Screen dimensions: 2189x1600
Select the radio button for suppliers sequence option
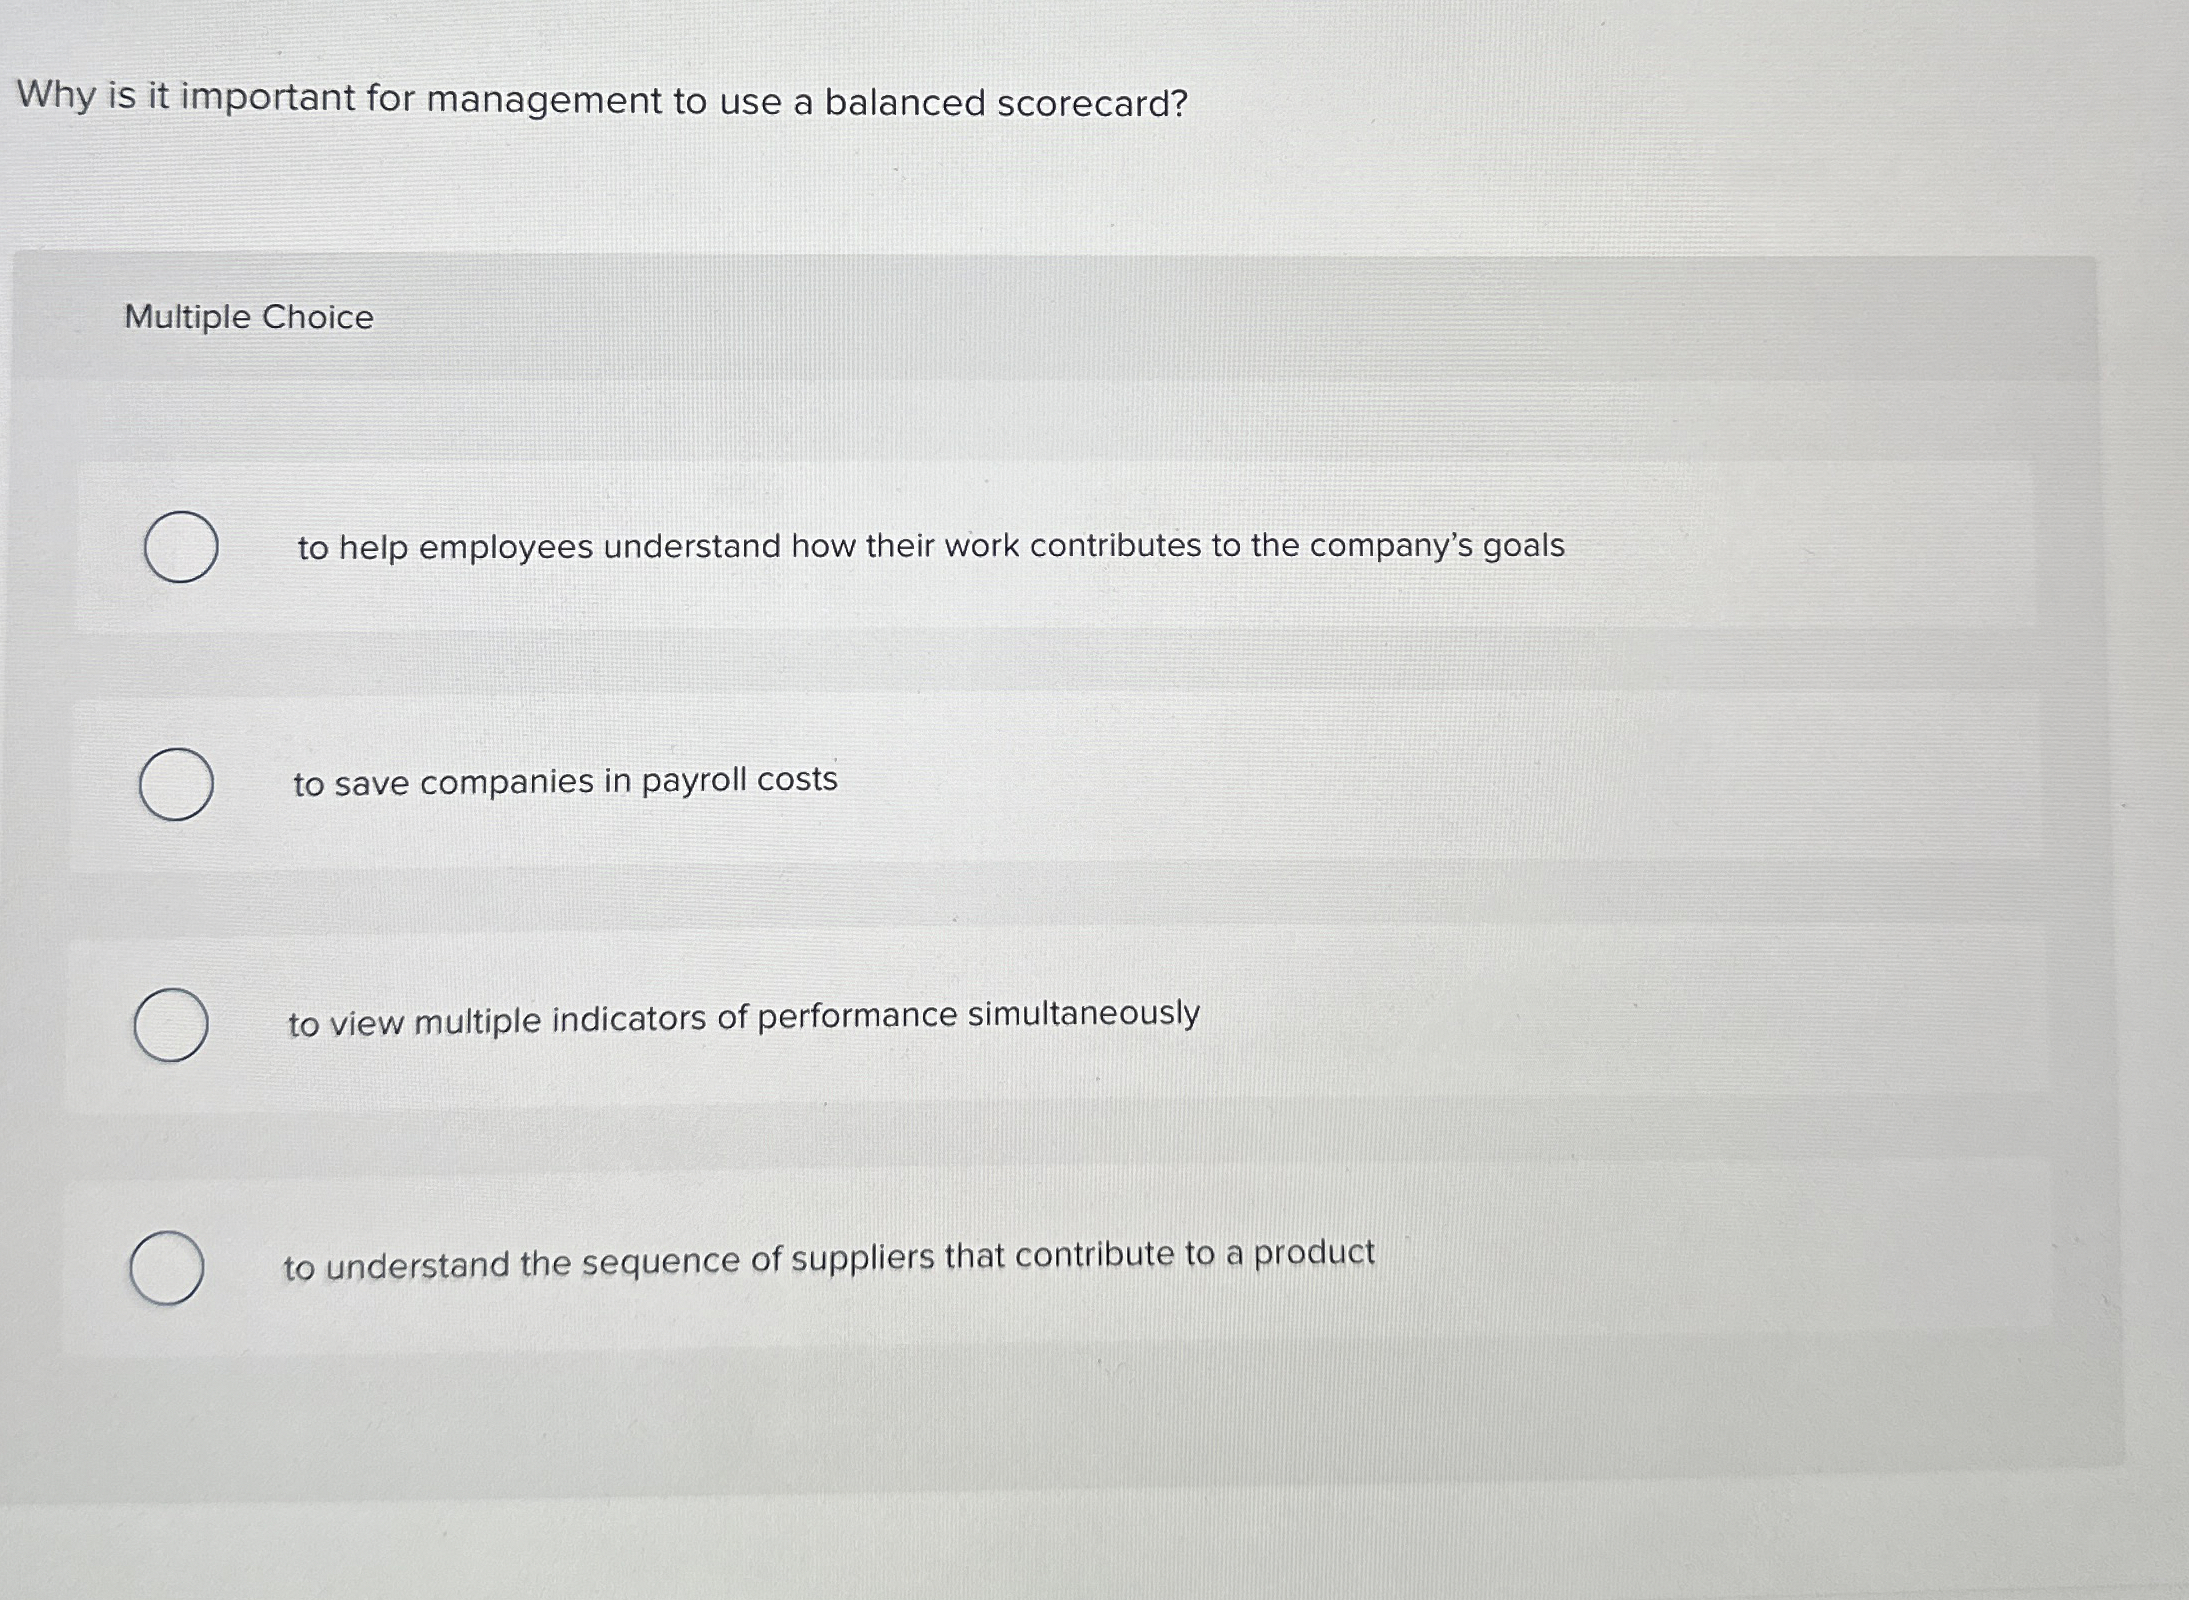click(168, 1266)
